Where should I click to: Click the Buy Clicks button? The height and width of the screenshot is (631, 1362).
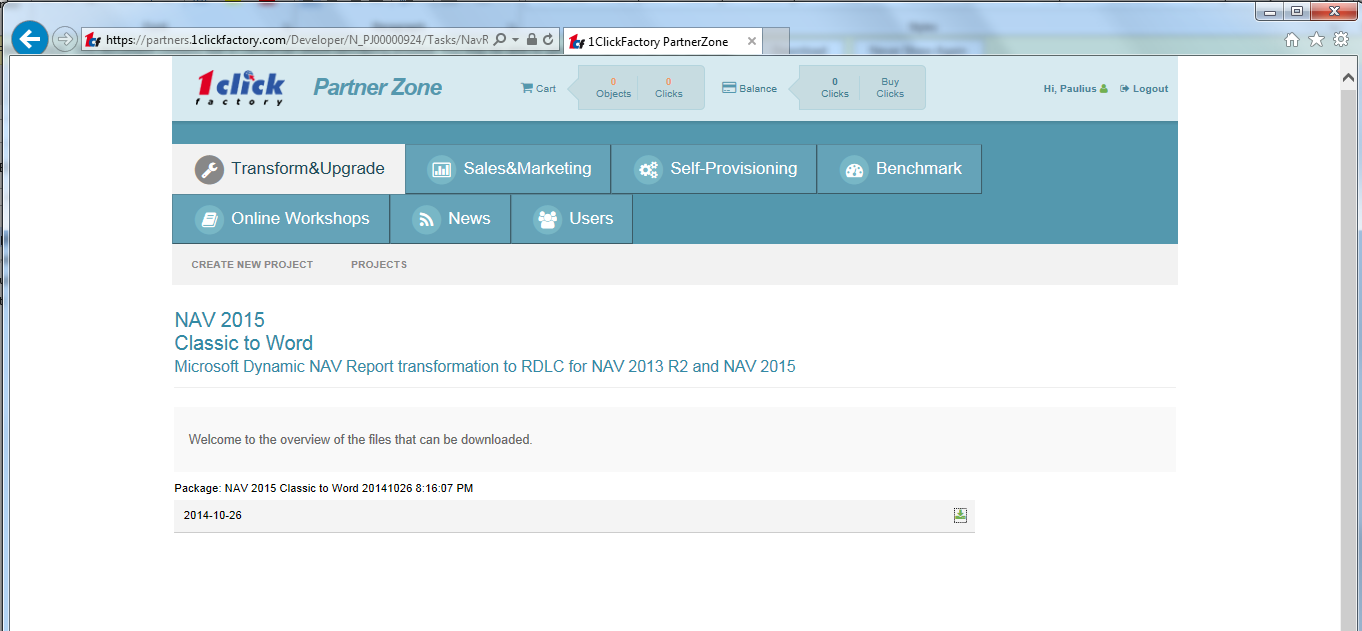(x=889, y=88)
